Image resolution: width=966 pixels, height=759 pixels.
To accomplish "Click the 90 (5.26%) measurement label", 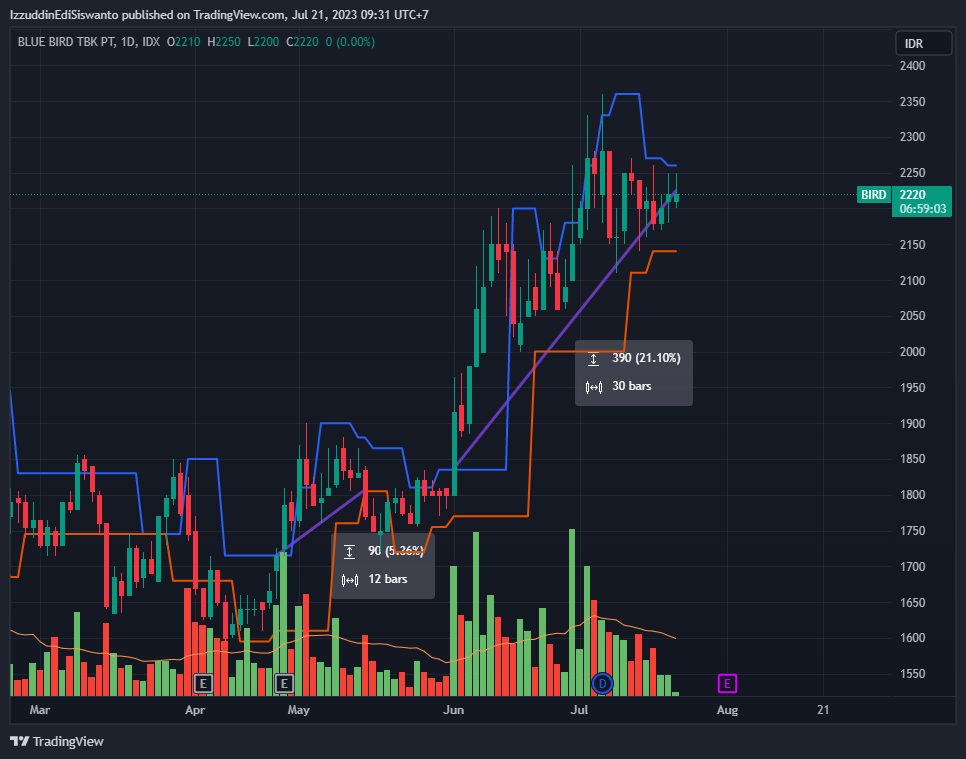I will (396, 551).
